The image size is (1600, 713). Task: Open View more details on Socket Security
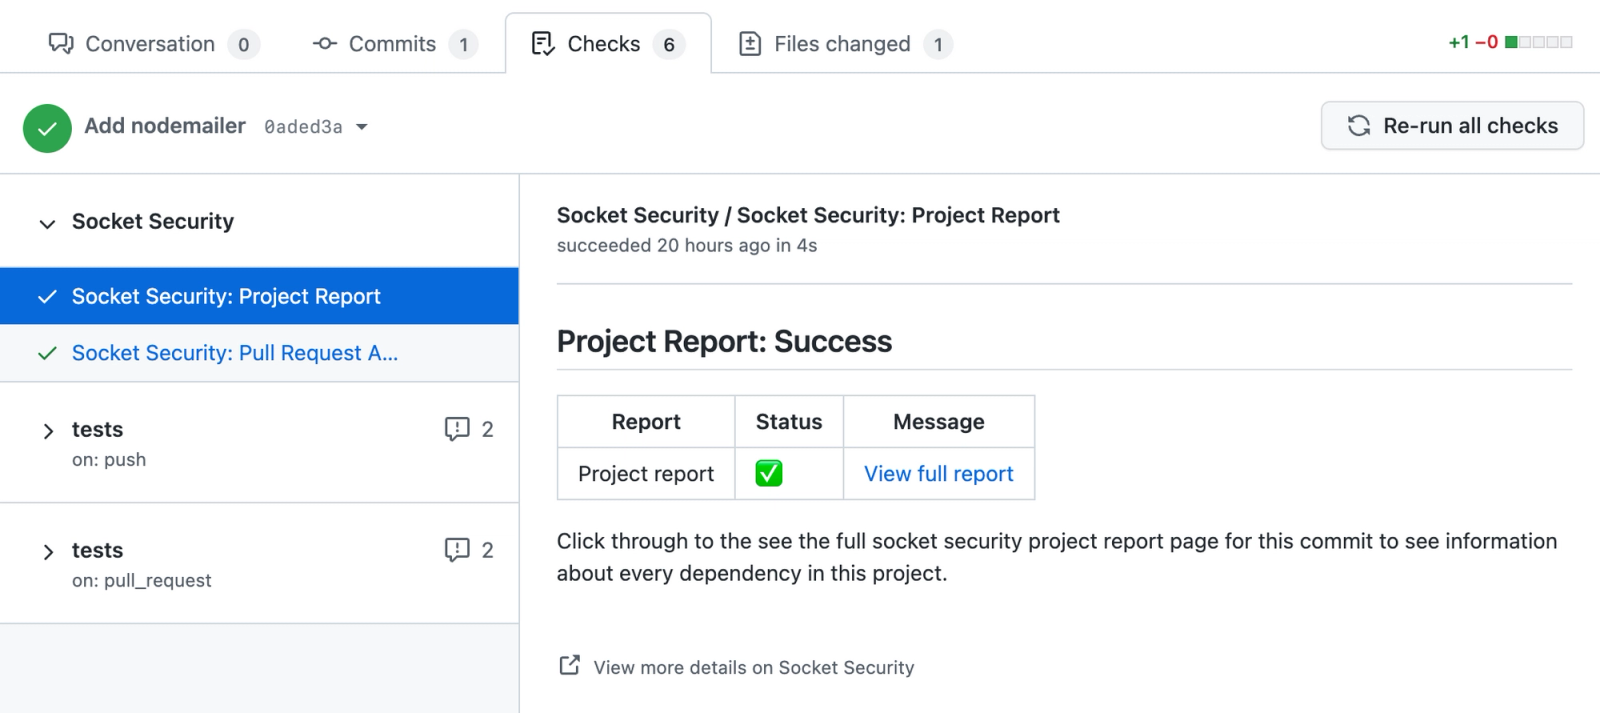pos(754,667)
